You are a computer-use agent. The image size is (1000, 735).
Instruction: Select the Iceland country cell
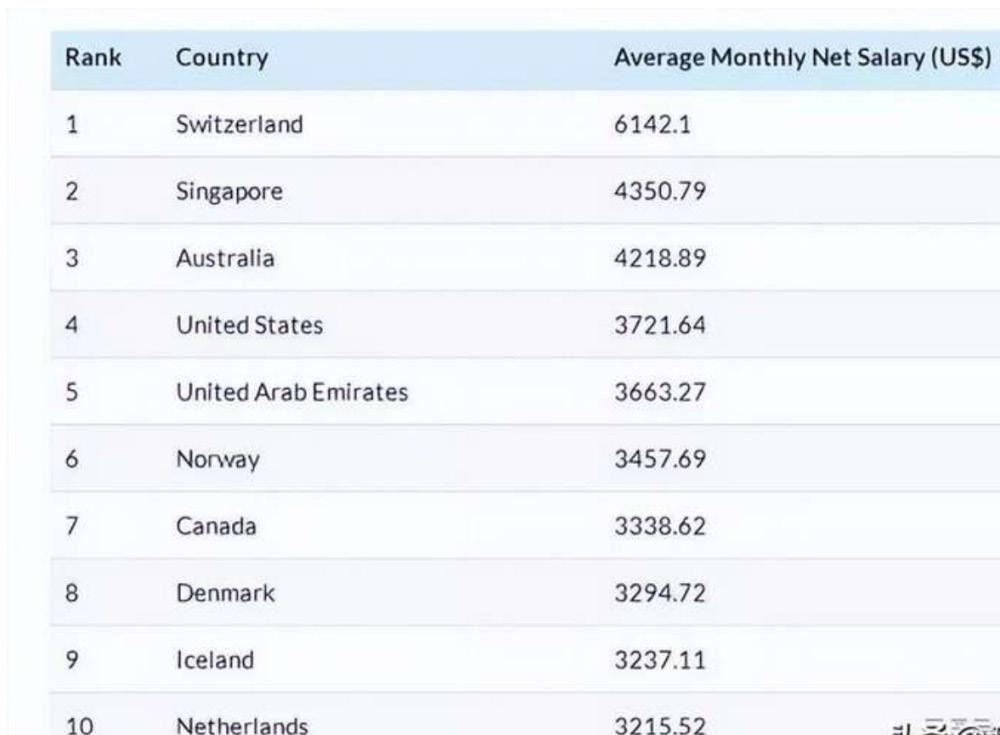coord(215,661)
